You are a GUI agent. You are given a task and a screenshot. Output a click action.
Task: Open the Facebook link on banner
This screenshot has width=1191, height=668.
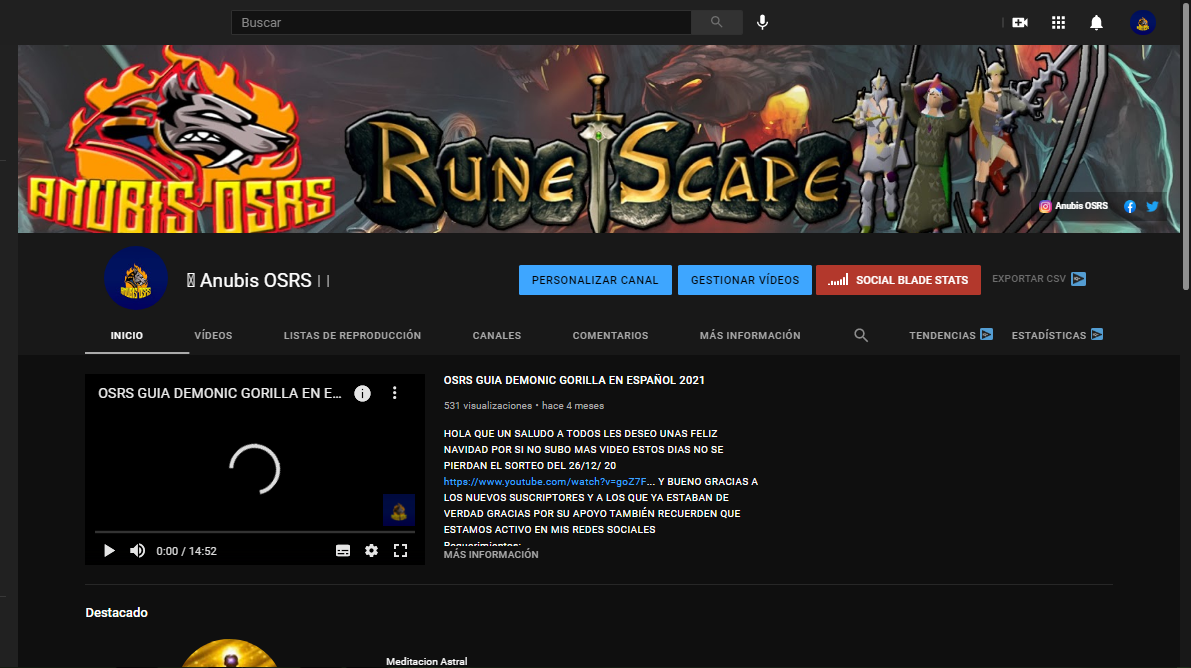point(1129,206)
